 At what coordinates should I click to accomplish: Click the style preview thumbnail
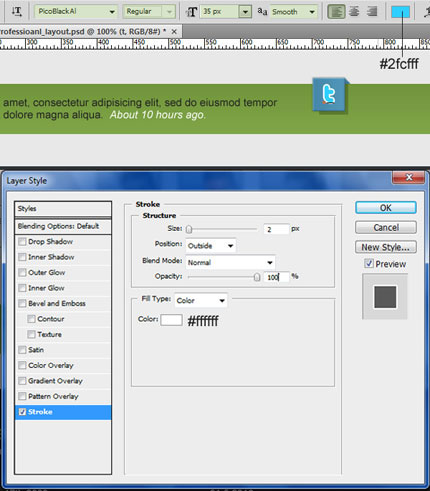[x=385, y=296]
